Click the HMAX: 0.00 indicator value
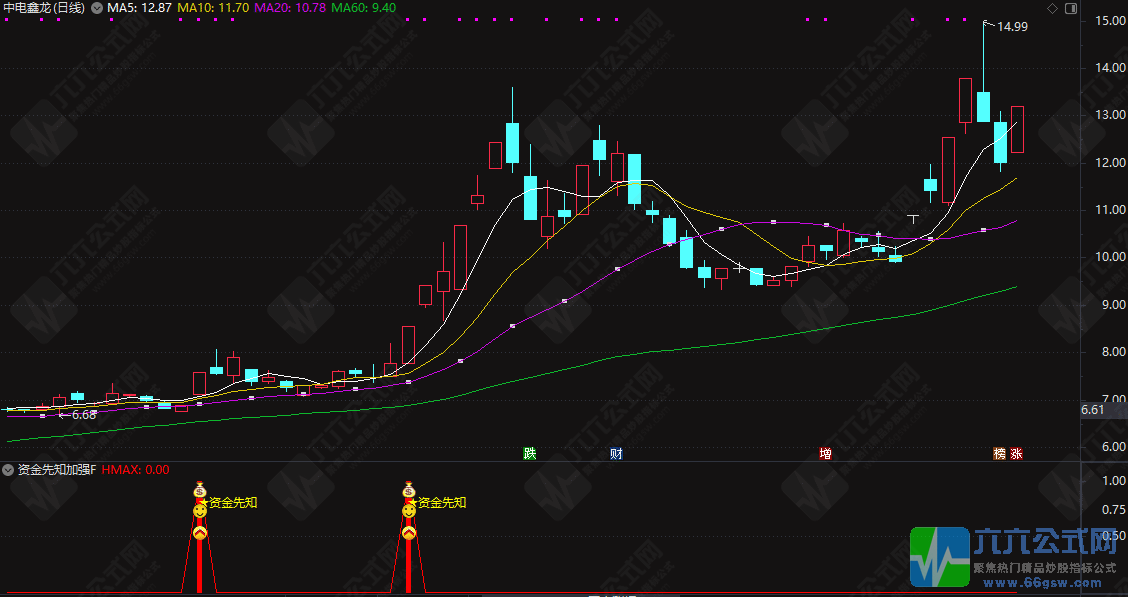The image size is (1128, 597). click(x=136, y=469)
